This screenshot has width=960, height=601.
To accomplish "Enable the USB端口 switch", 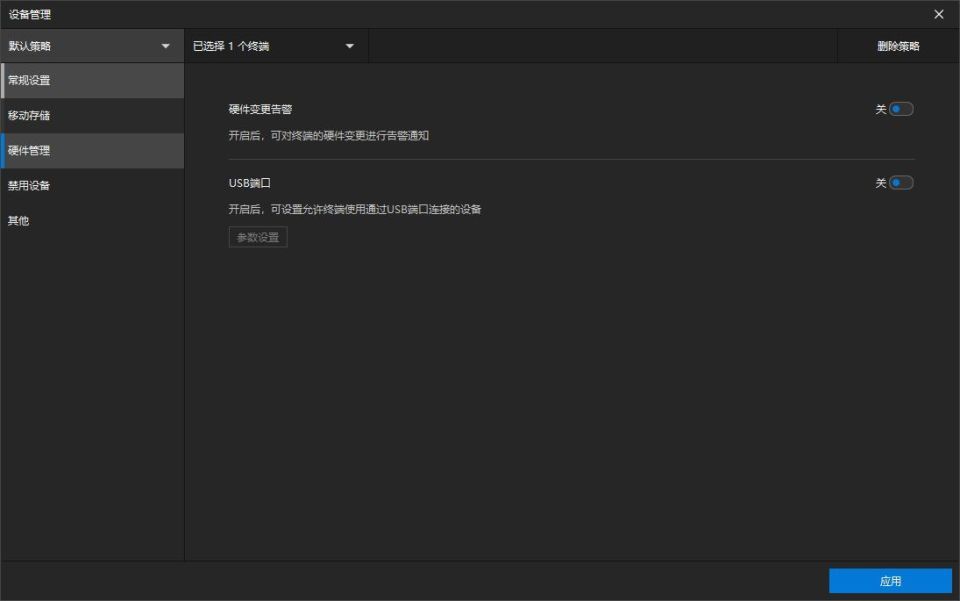I will click(901, 182).
